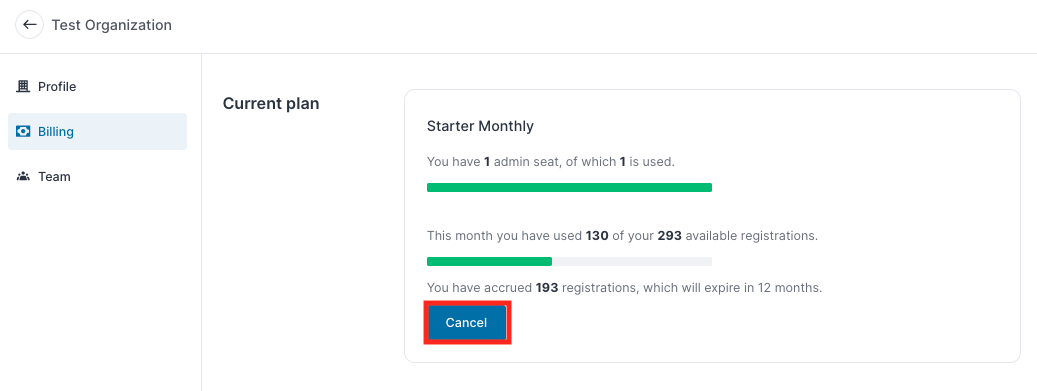Click the Test Organization title
The height and width of the screenshot is (391, 1037).
pos(112,25)
